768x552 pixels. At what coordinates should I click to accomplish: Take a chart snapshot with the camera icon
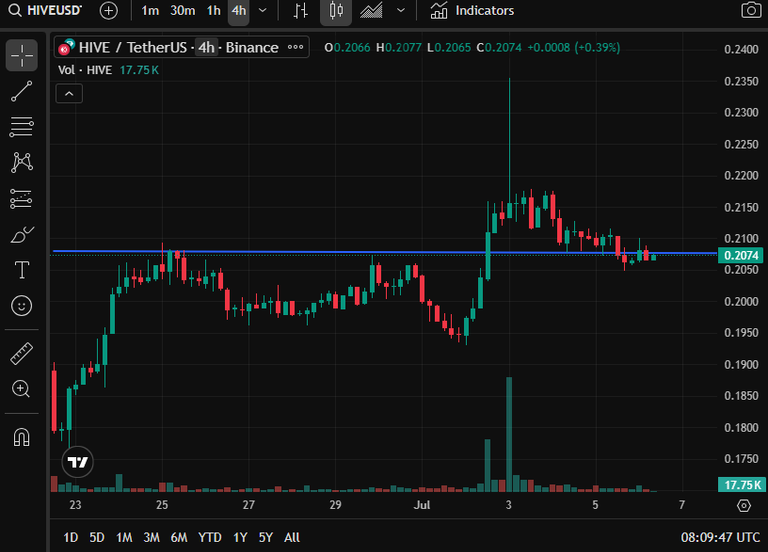pyautogui.click(x=750, y=10)
